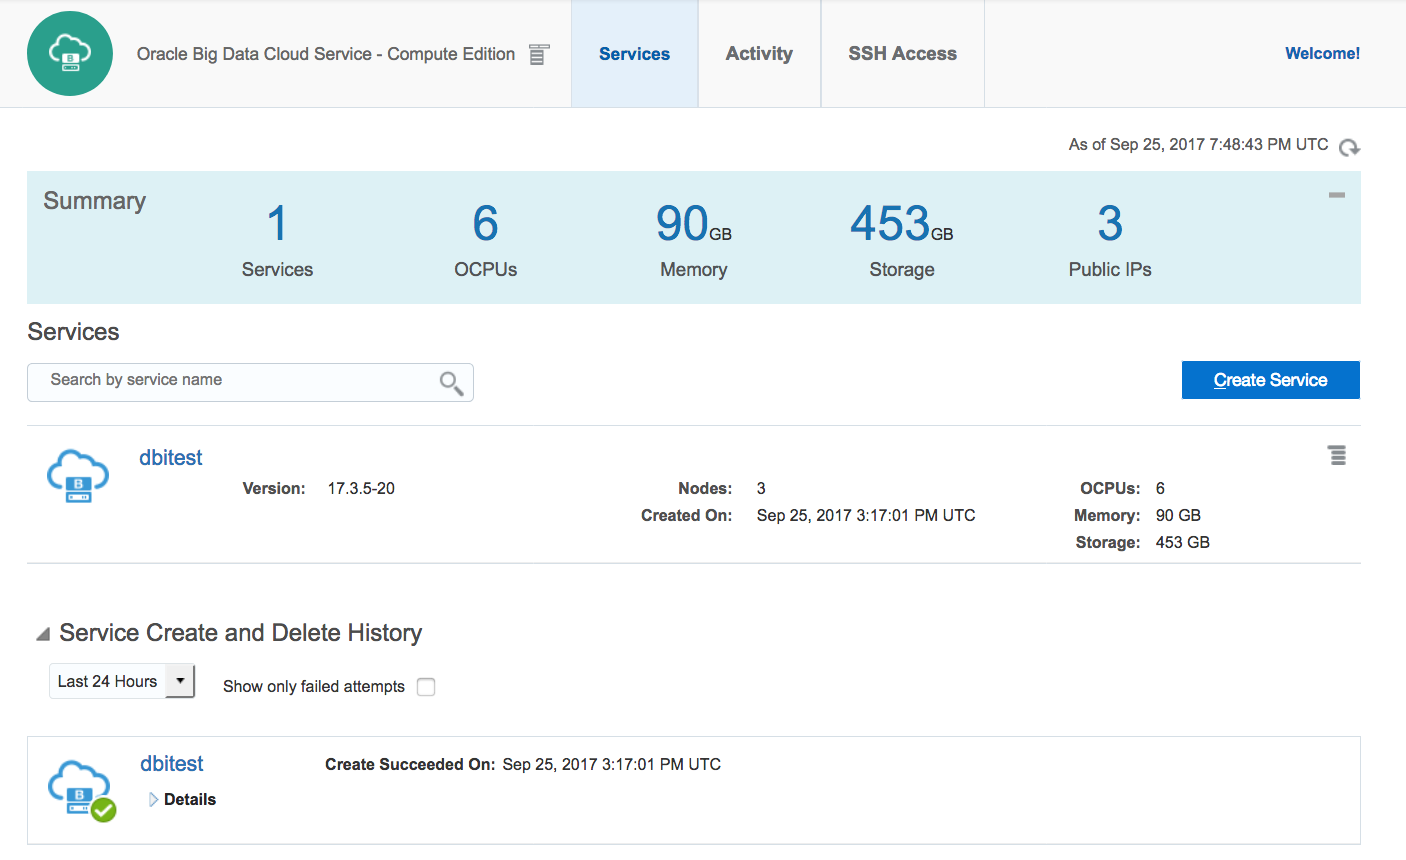The image size is (1406, 860).
Task: Click the dbitest service cloud icon in Services
Action: 78,475
